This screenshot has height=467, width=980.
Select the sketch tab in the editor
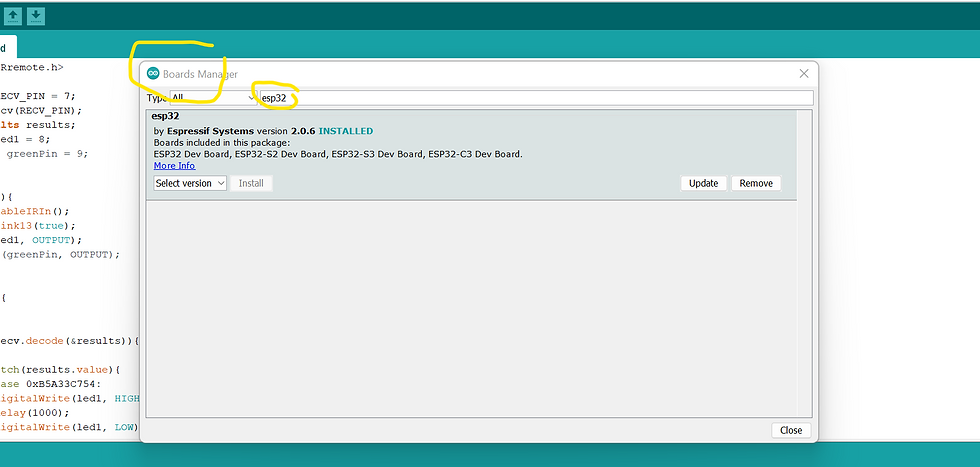point(6,49)
